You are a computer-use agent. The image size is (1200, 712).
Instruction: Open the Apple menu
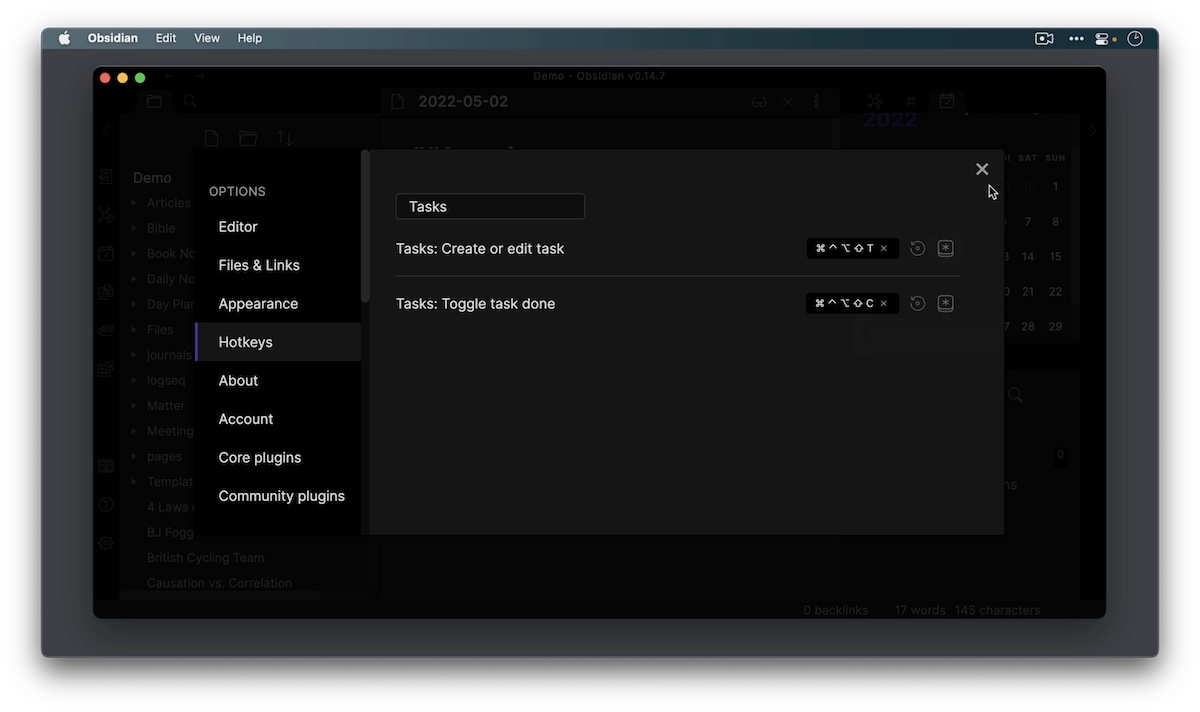65,38
